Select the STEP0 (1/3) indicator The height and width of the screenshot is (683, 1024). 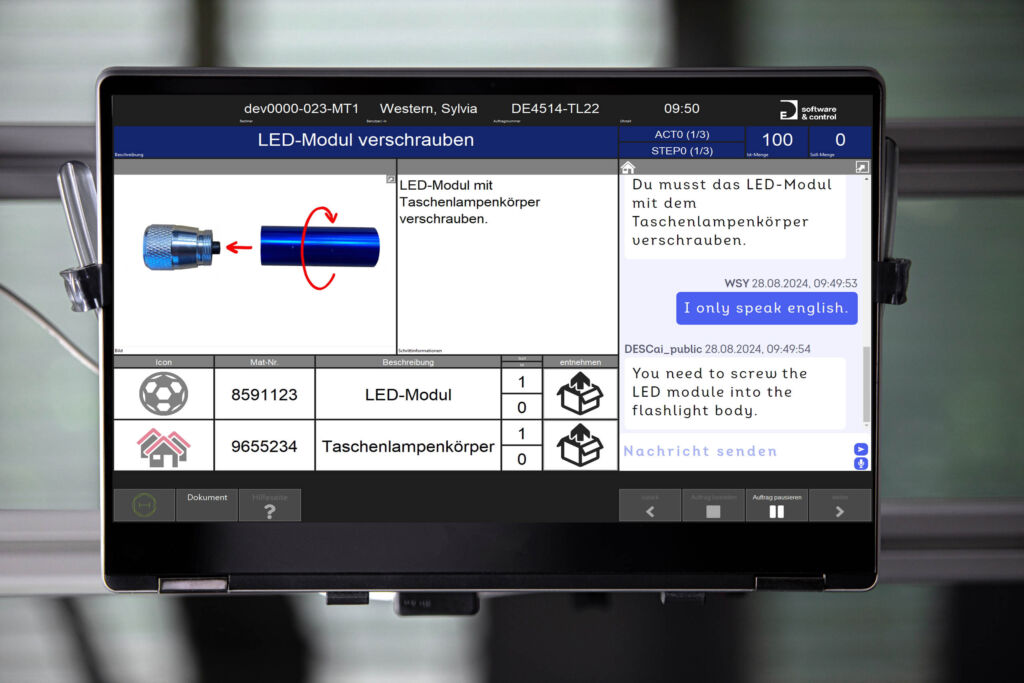[x=683, y=151]
